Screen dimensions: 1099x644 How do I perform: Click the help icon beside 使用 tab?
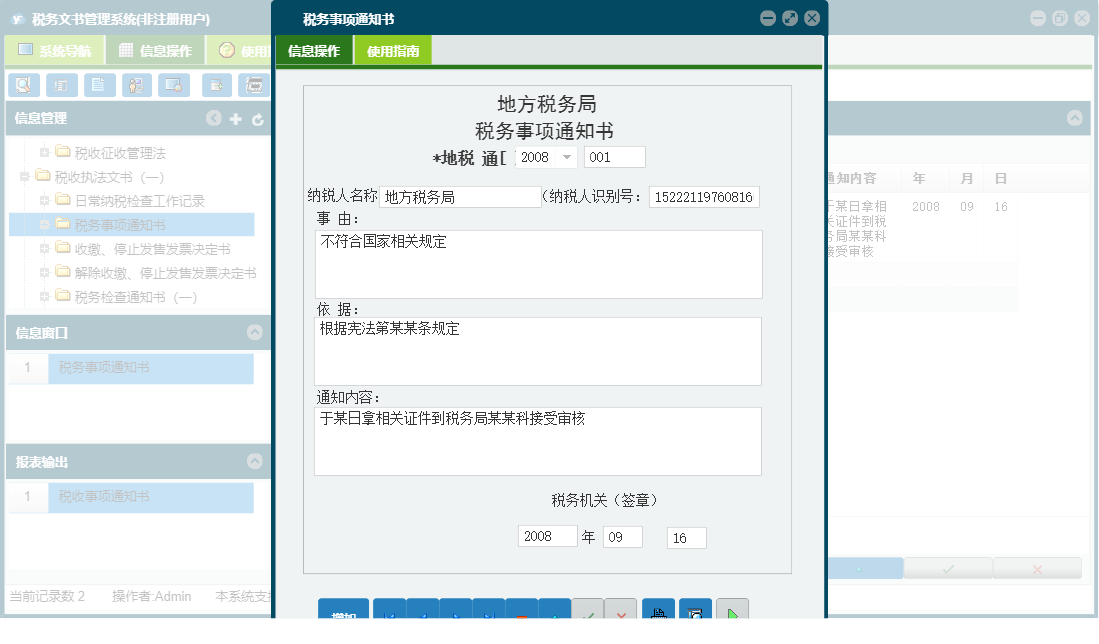click(x=227, y=50)
